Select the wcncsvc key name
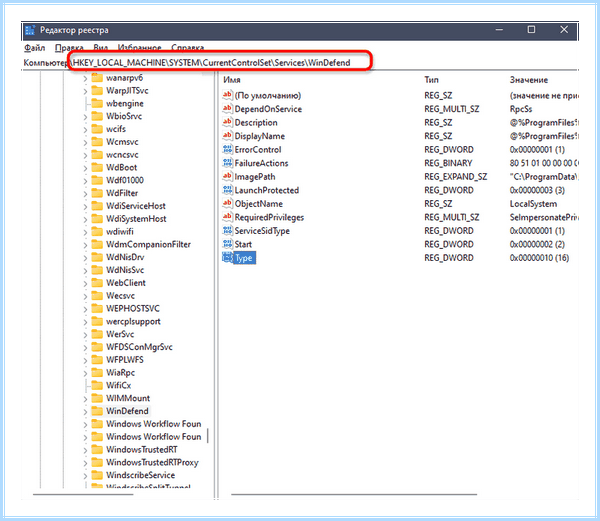 pyautogui.click(x=122, y=155)
